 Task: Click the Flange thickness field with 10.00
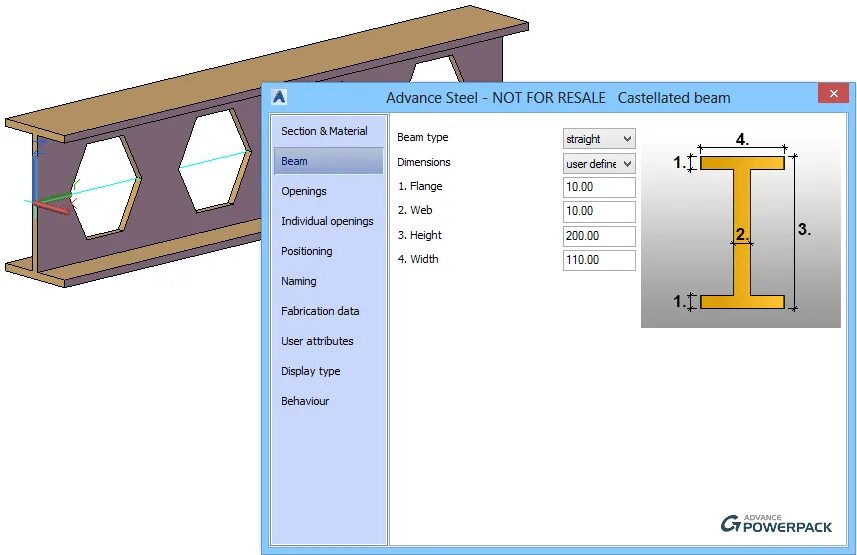coord(599,187)
